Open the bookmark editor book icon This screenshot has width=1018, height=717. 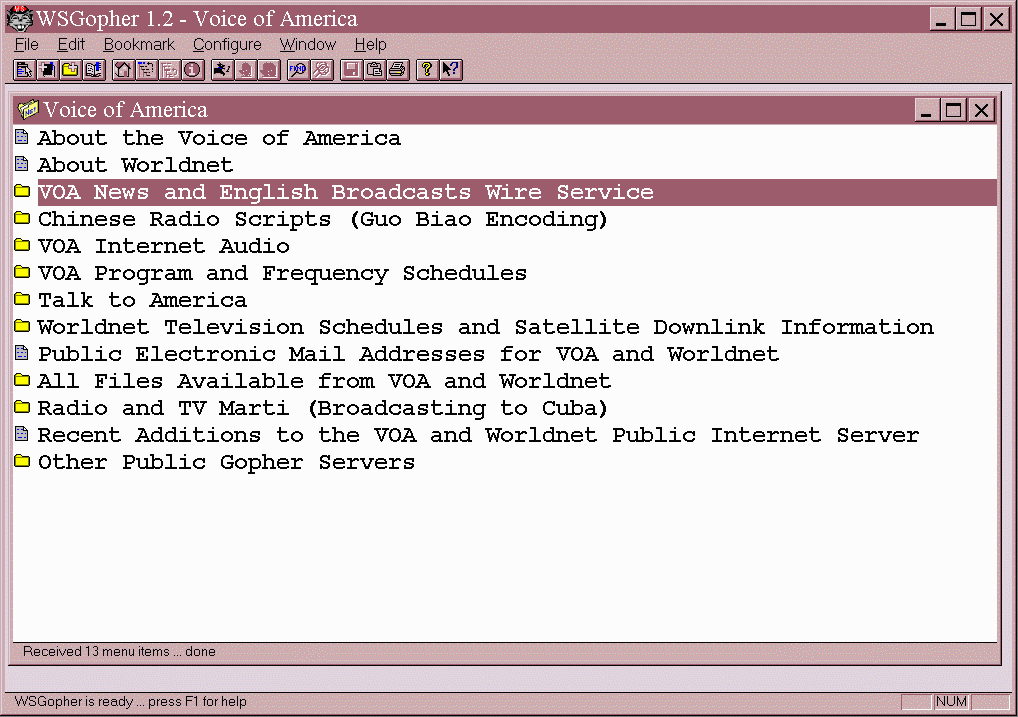94,69
